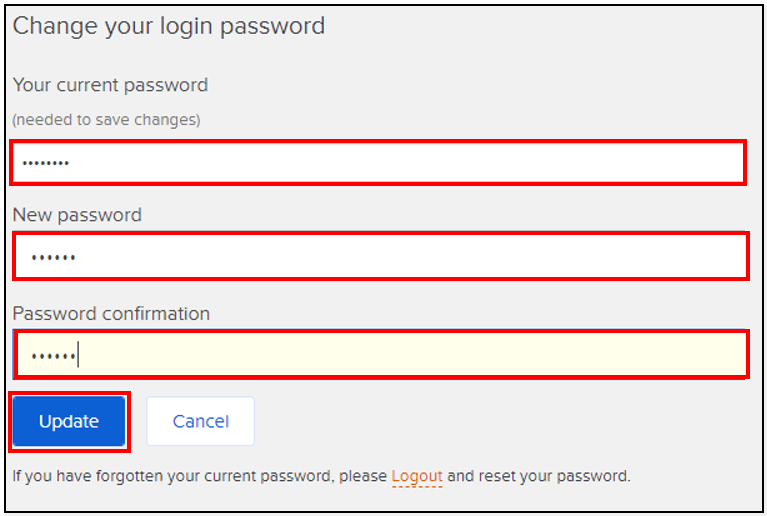Click the Cancel button
This screenshot has width=767, height=516.
[x=200, y=421]
